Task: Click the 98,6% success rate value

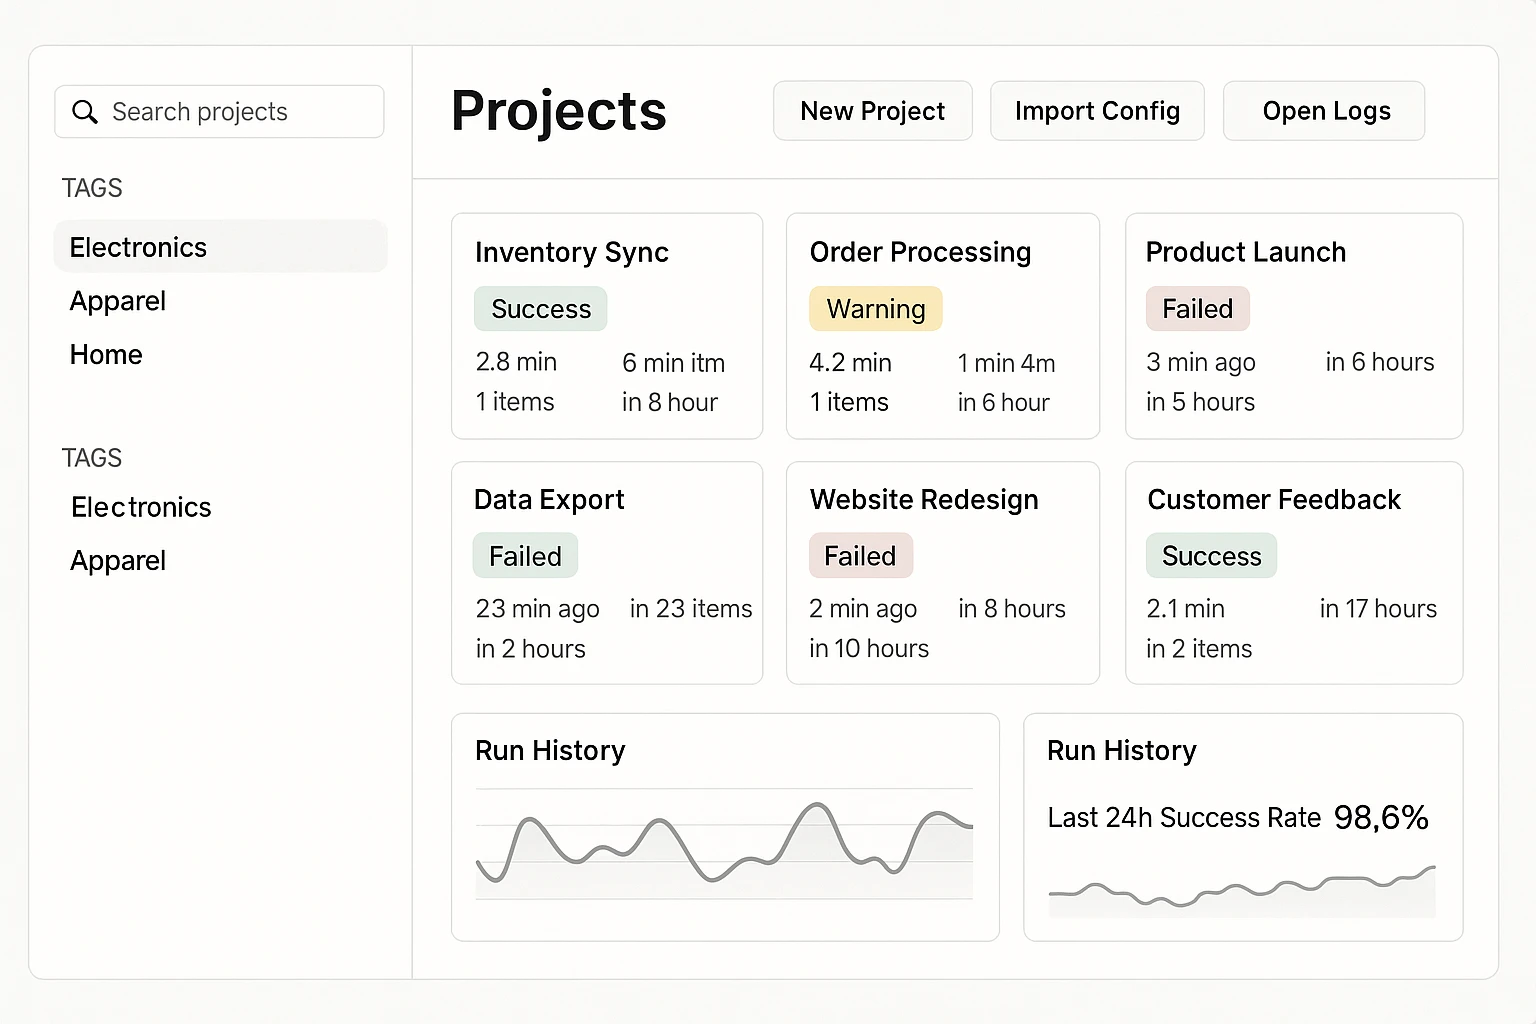Action: (x=1381, y=818)
